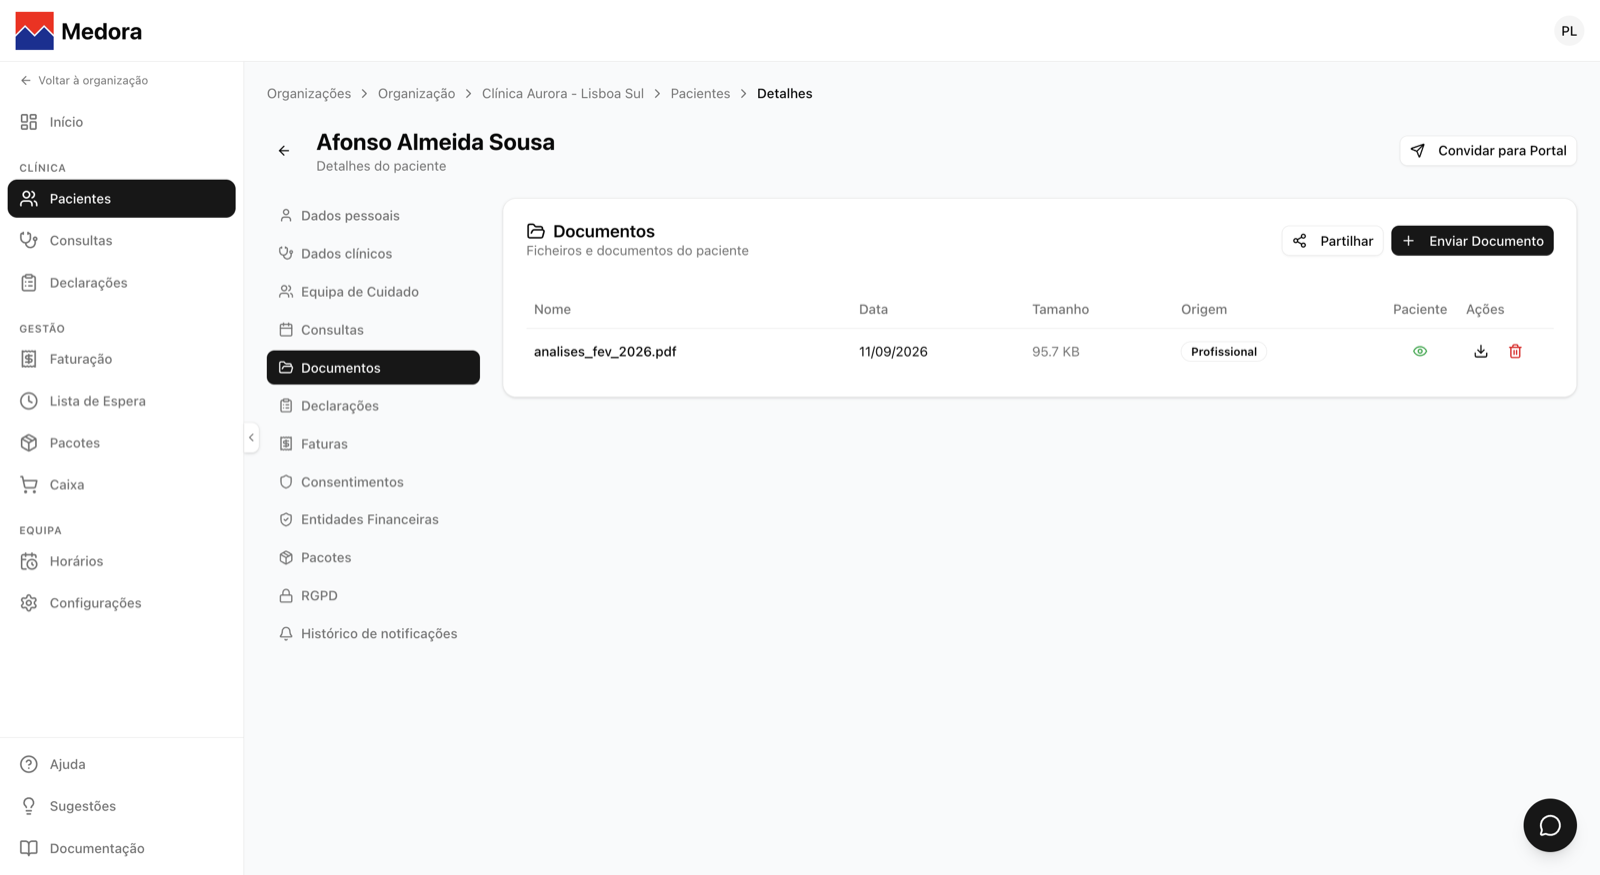
Task: Click Enviar Documento button
Action: [x=1472, y=241]
